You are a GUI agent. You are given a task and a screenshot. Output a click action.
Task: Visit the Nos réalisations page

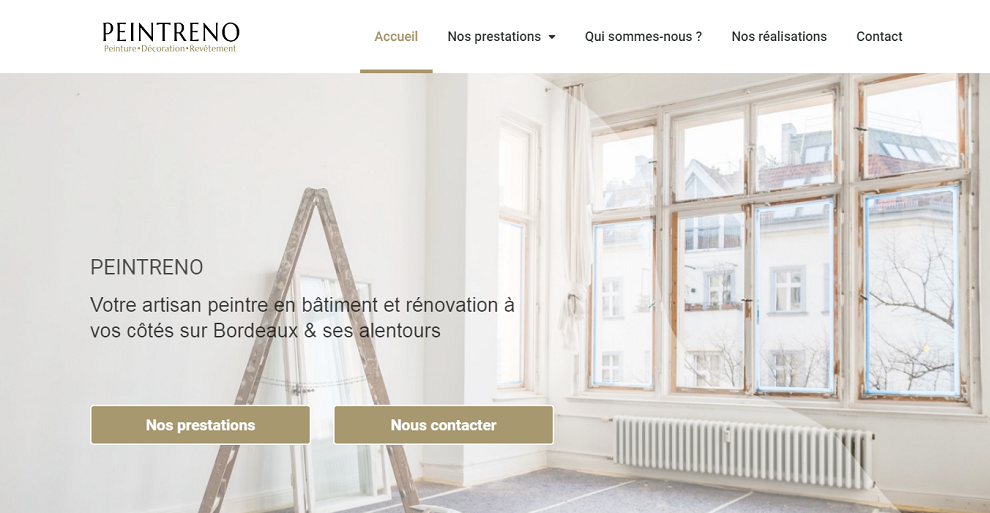(778, 37)
